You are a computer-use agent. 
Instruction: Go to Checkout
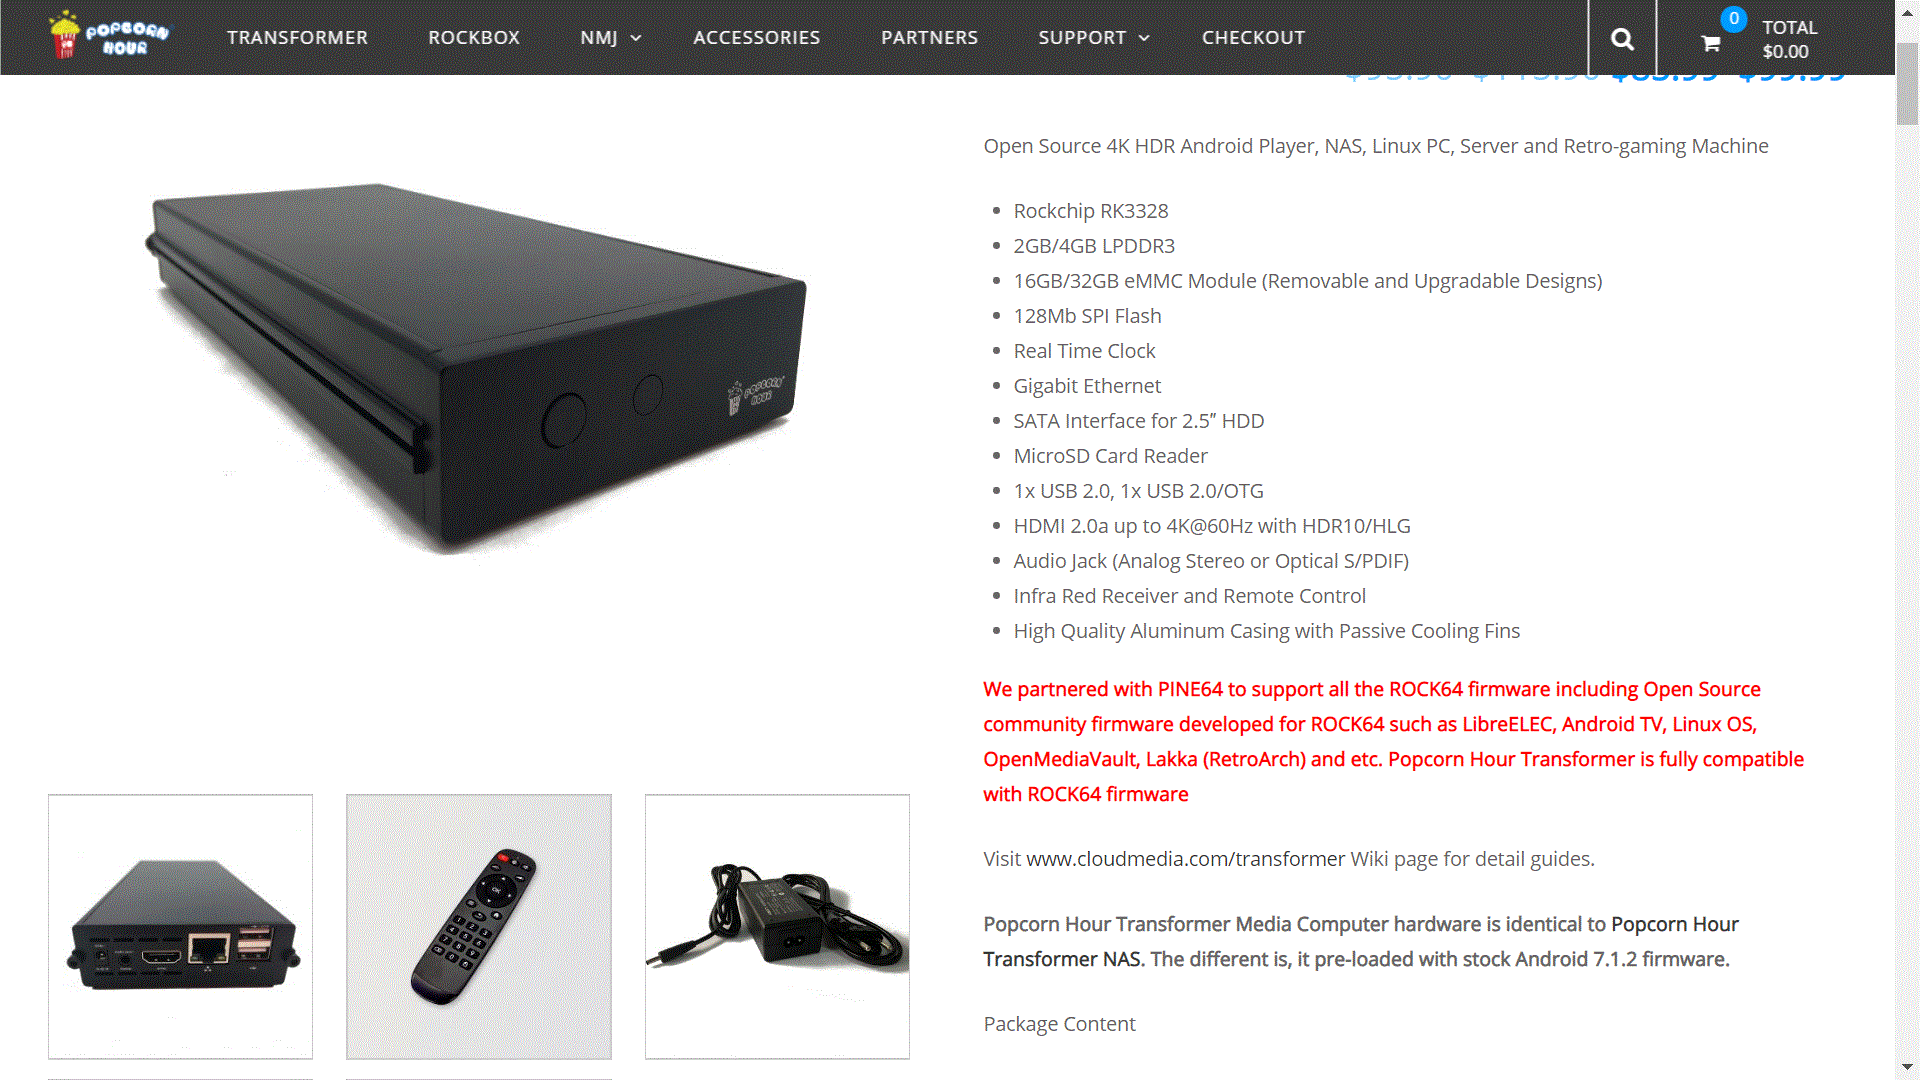(1253, 37)
